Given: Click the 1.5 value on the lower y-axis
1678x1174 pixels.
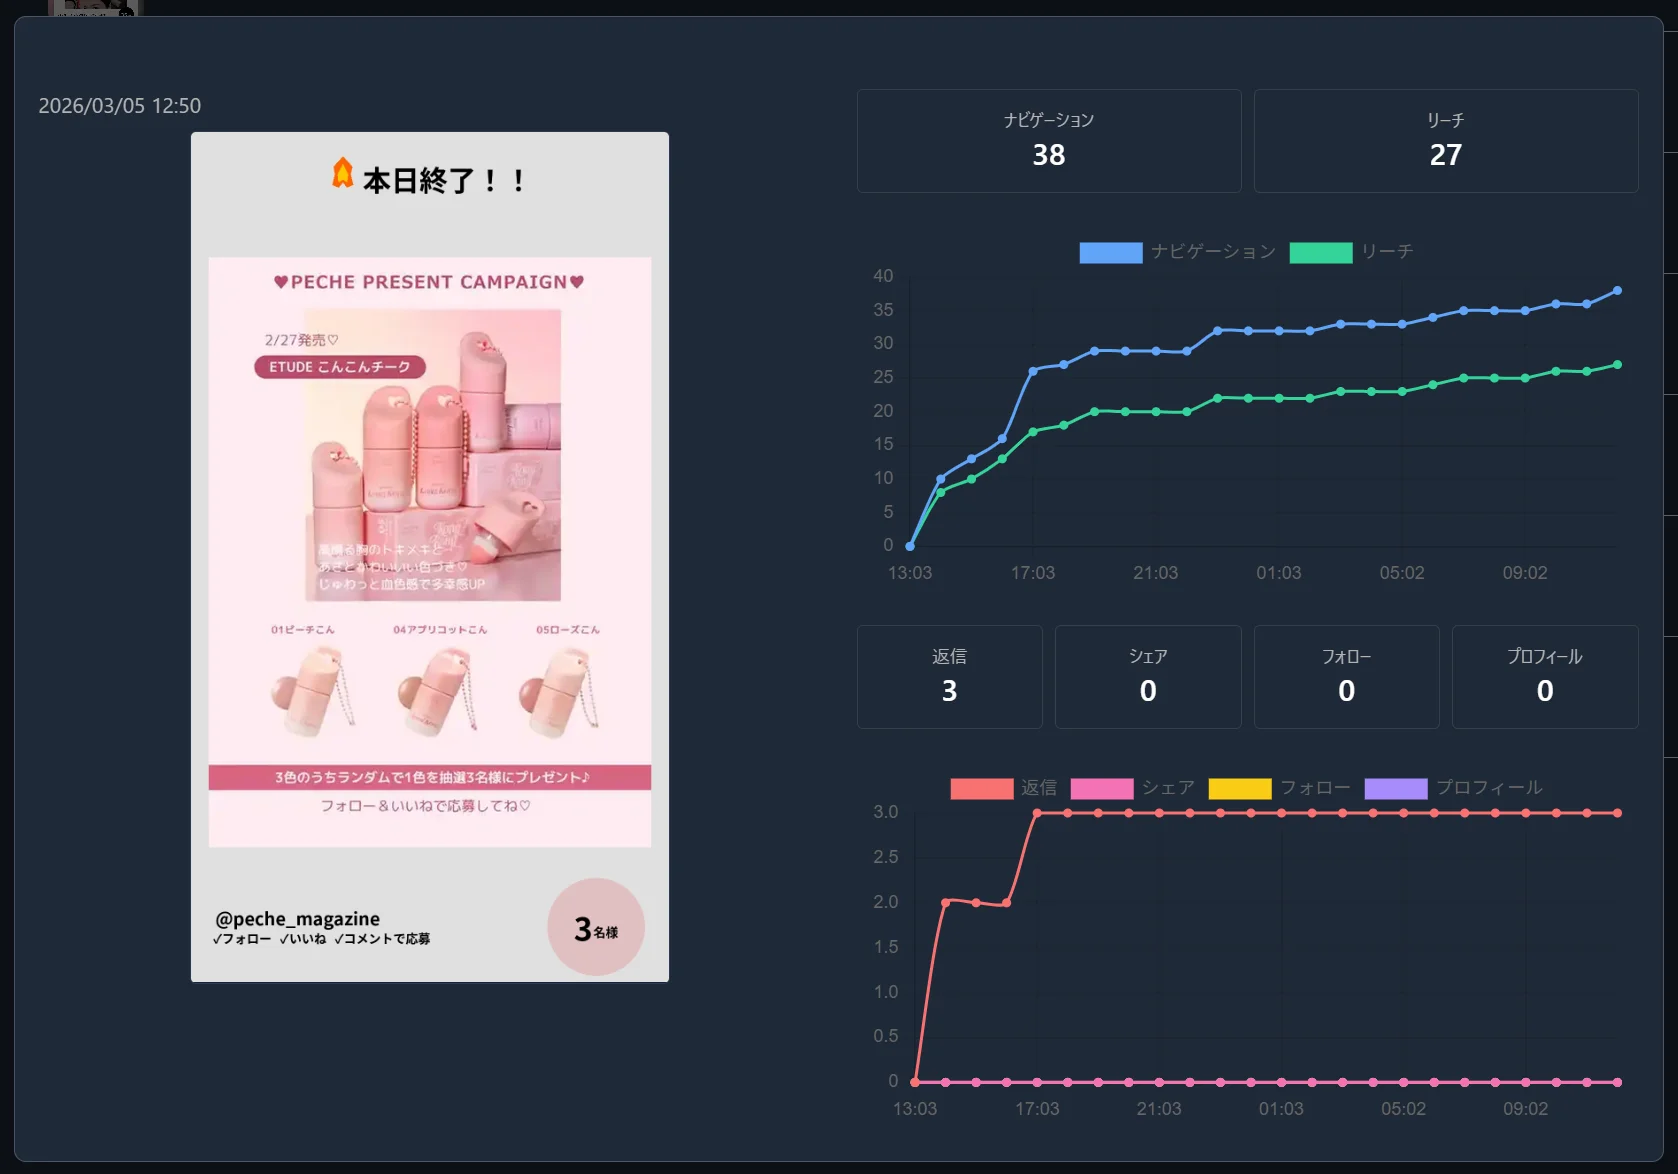Looking at the screenshot, I should (x=886, y=947).
